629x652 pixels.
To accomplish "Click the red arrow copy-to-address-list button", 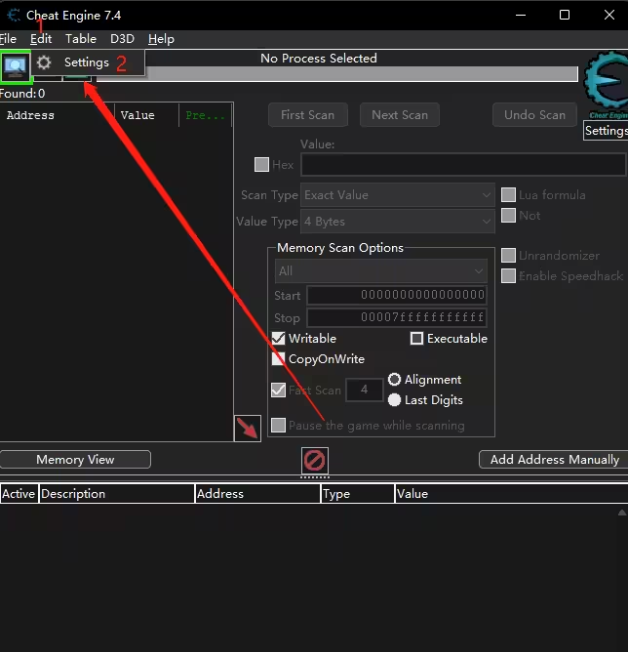I will 248,428.
